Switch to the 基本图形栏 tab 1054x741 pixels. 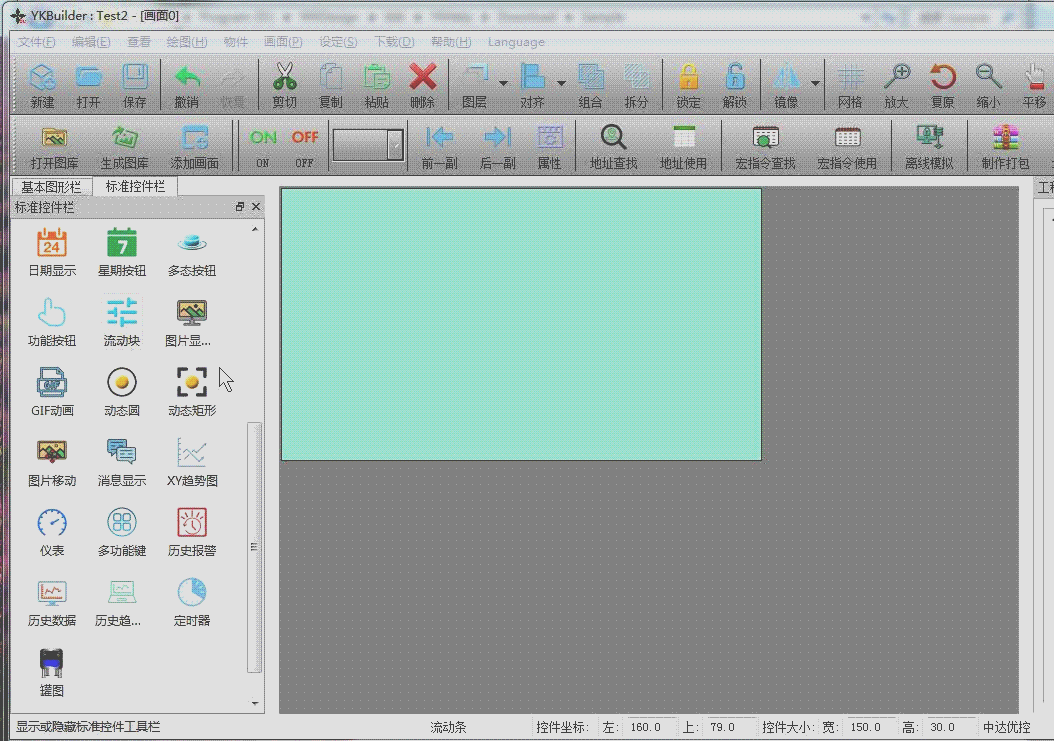(x=53, y=187)
